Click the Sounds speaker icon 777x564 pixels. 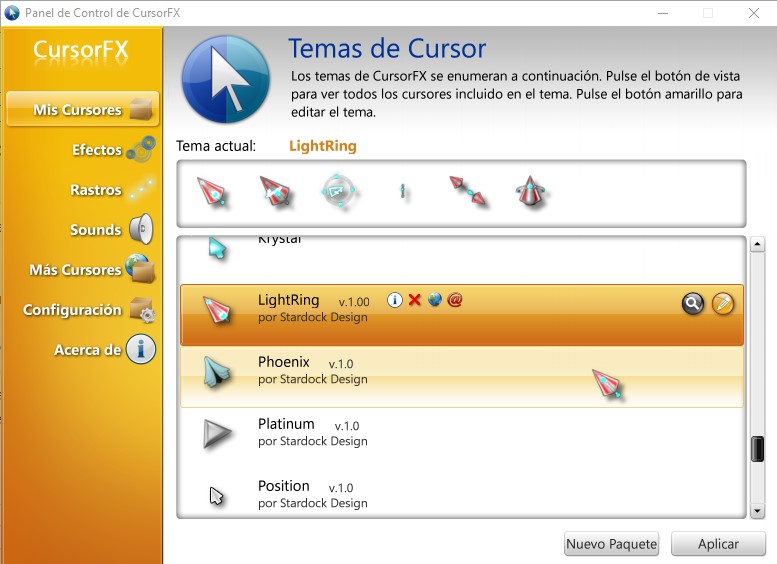142,229
